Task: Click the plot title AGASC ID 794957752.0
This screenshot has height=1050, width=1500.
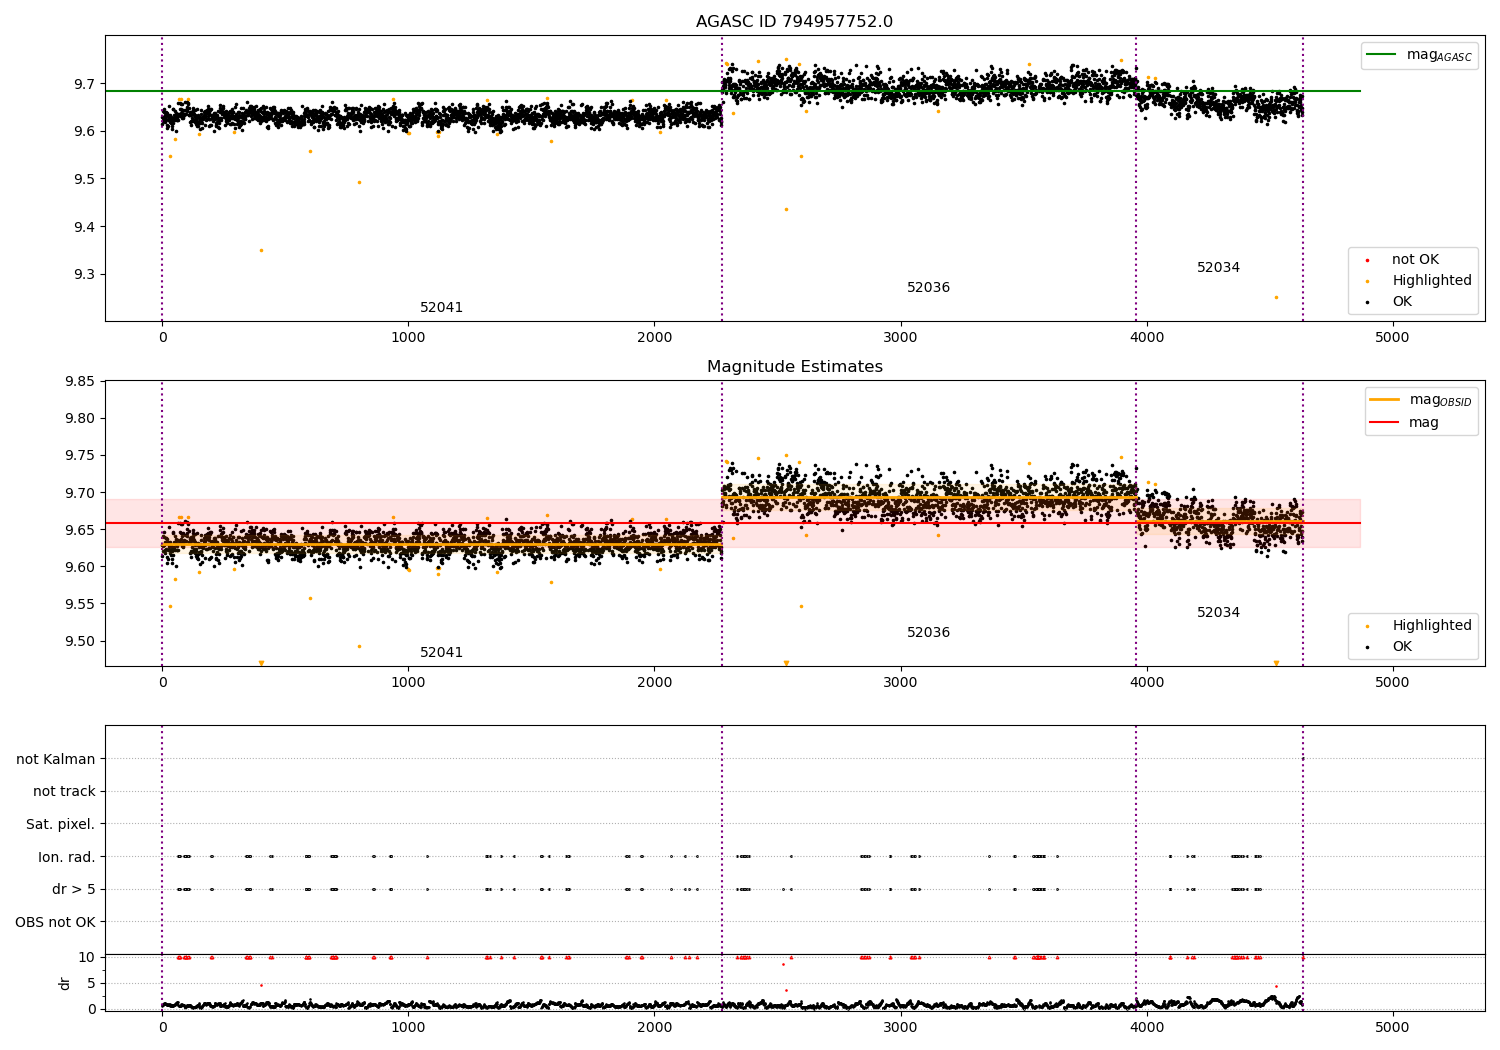Action: click(794, 22)
